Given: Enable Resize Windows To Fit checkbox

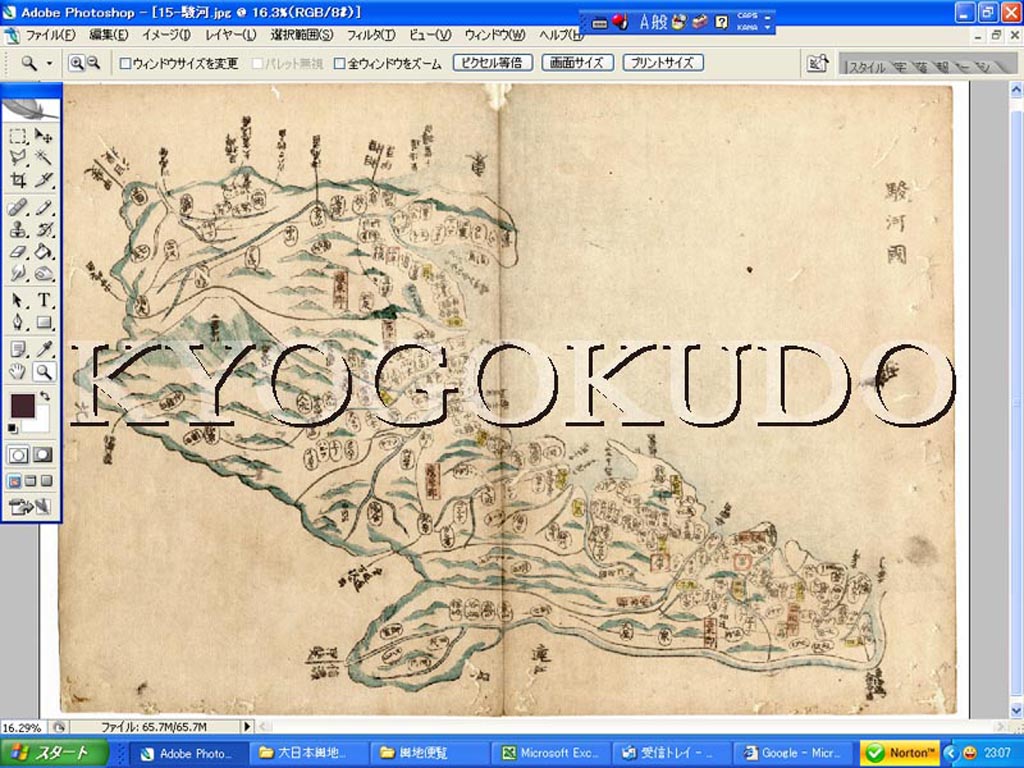Looking at the screenshot, I should [x=125, y=63].
